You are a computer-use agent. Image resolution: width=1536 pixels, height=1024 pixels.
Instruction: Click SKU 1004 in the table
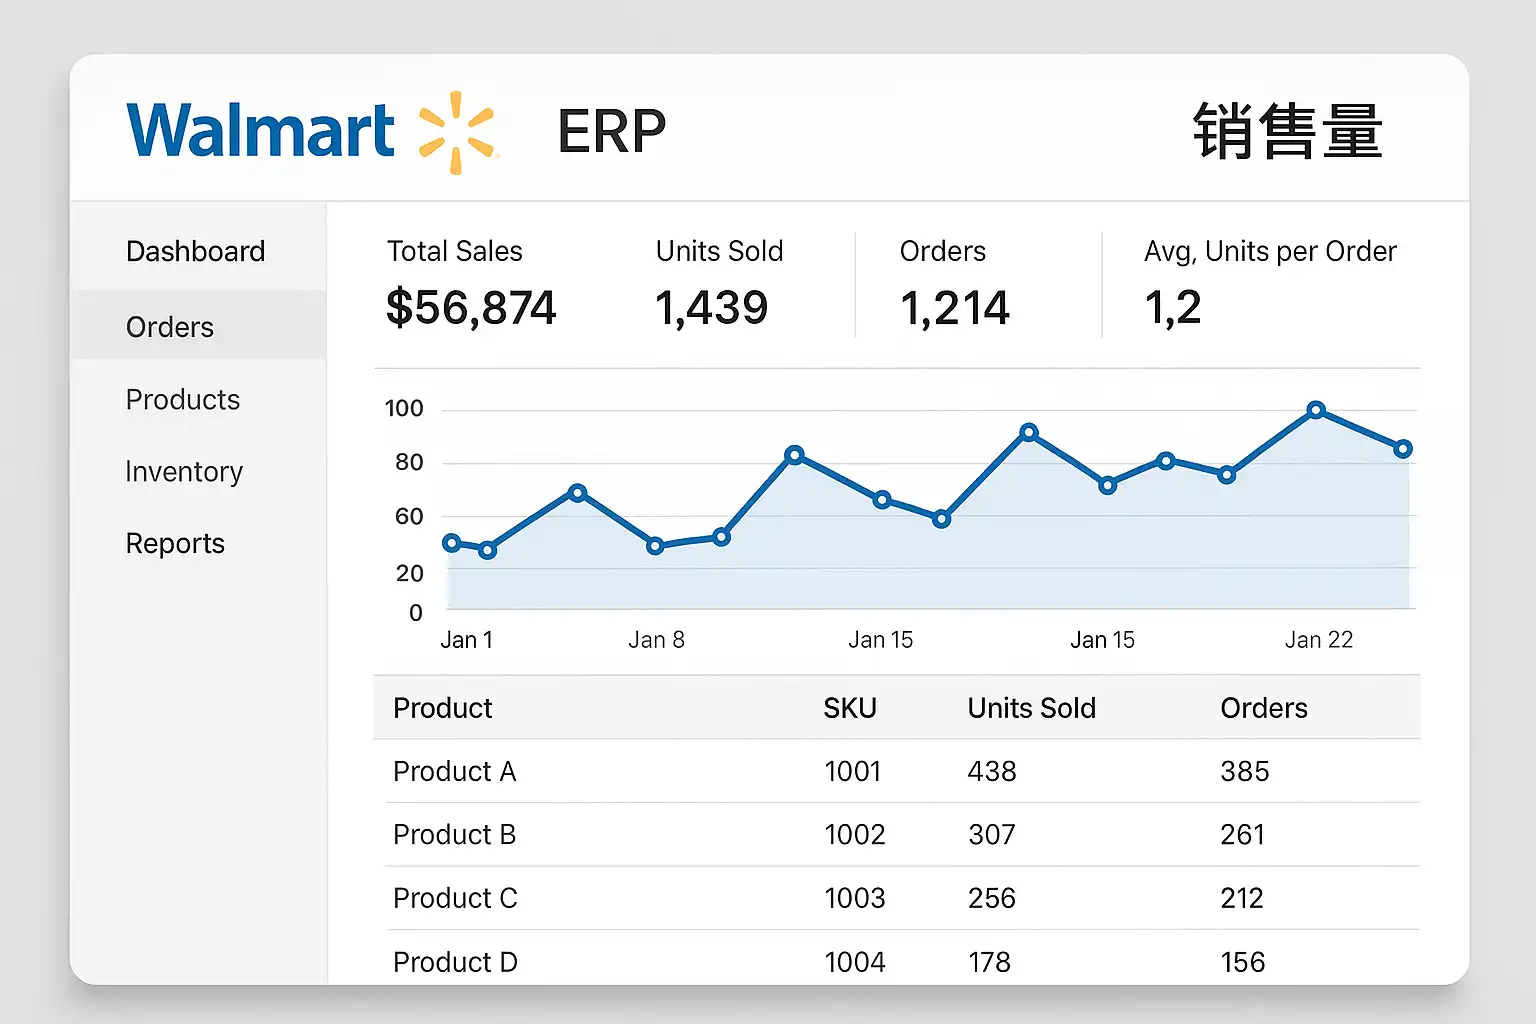point(855,962)
